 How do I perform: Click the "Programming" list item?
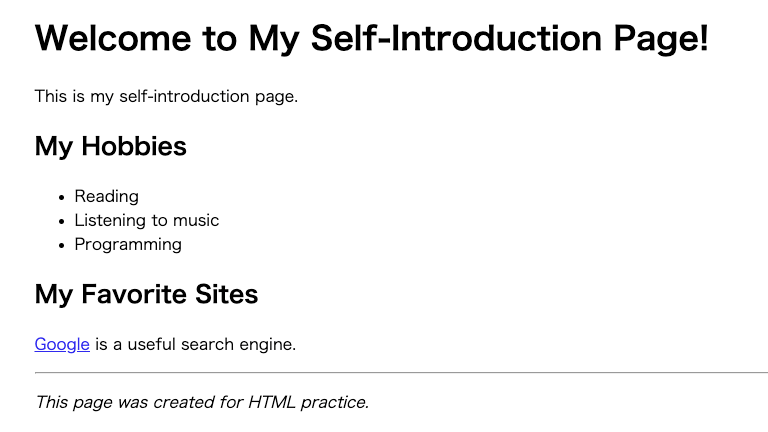tap(128, 245)
